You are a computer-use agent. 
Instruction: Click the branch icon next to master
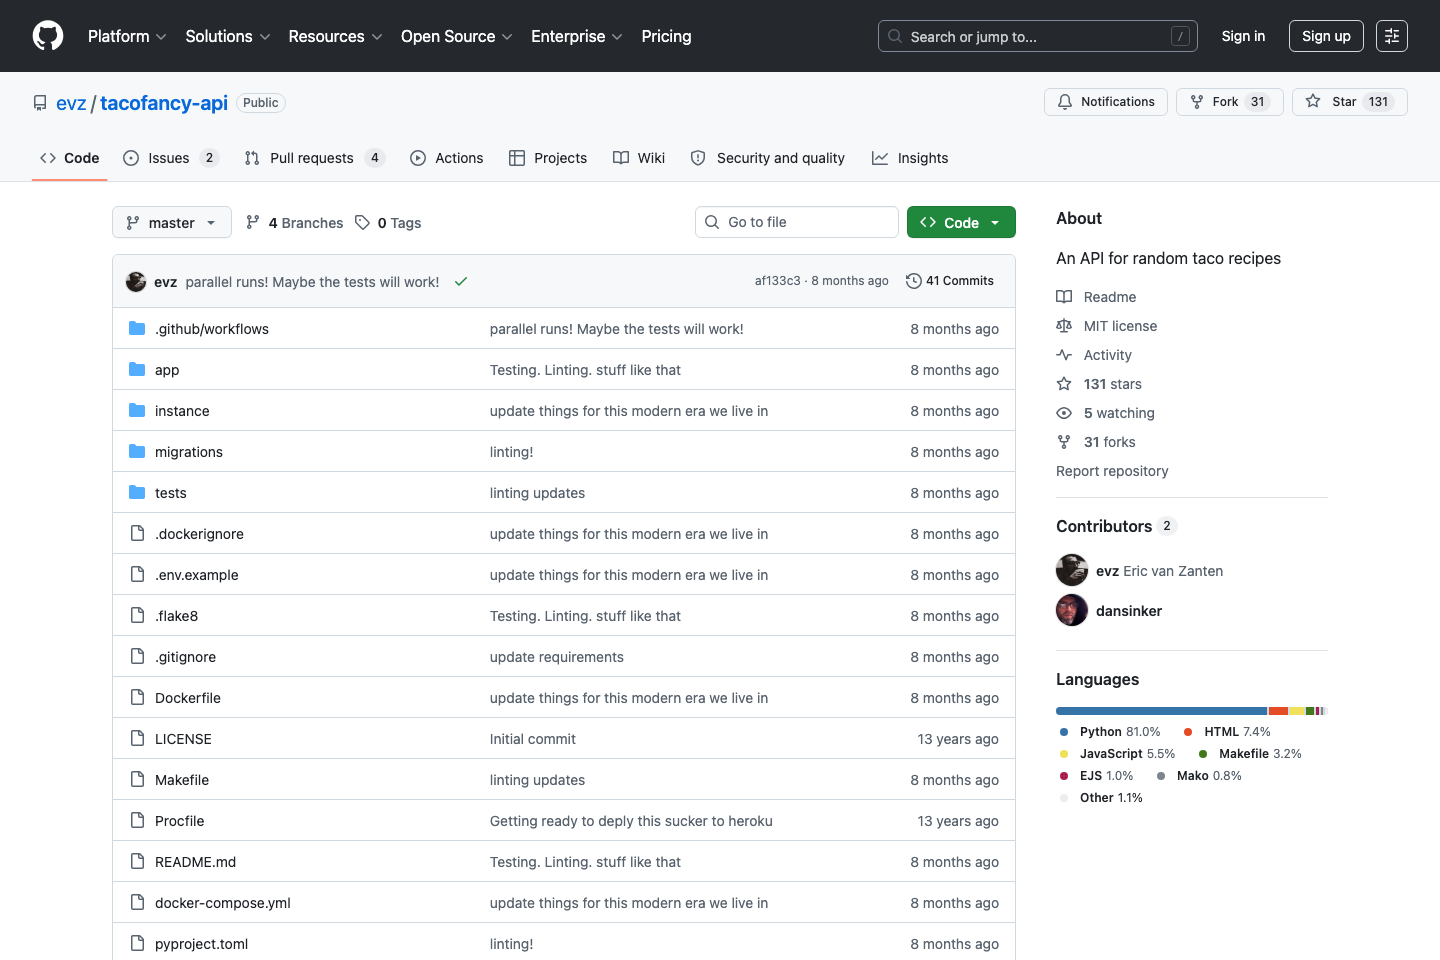[133, 222]
